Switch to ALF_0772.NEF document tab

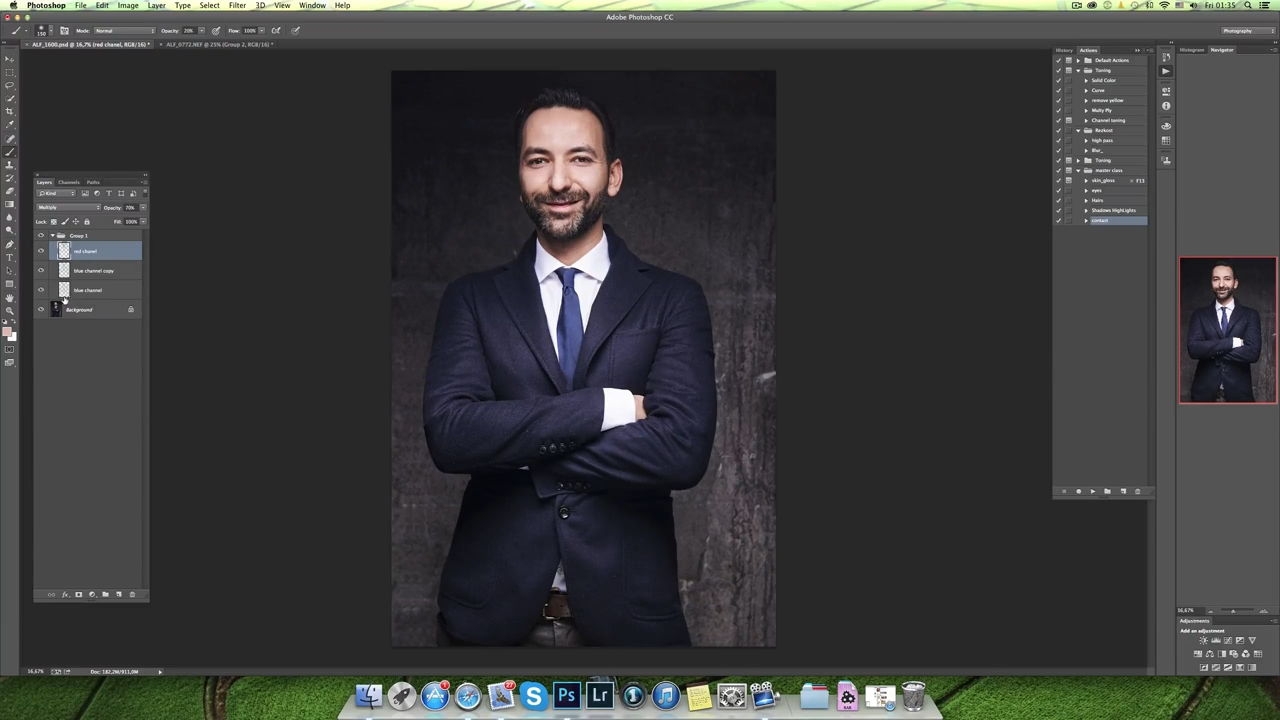(x=218, y=45)
